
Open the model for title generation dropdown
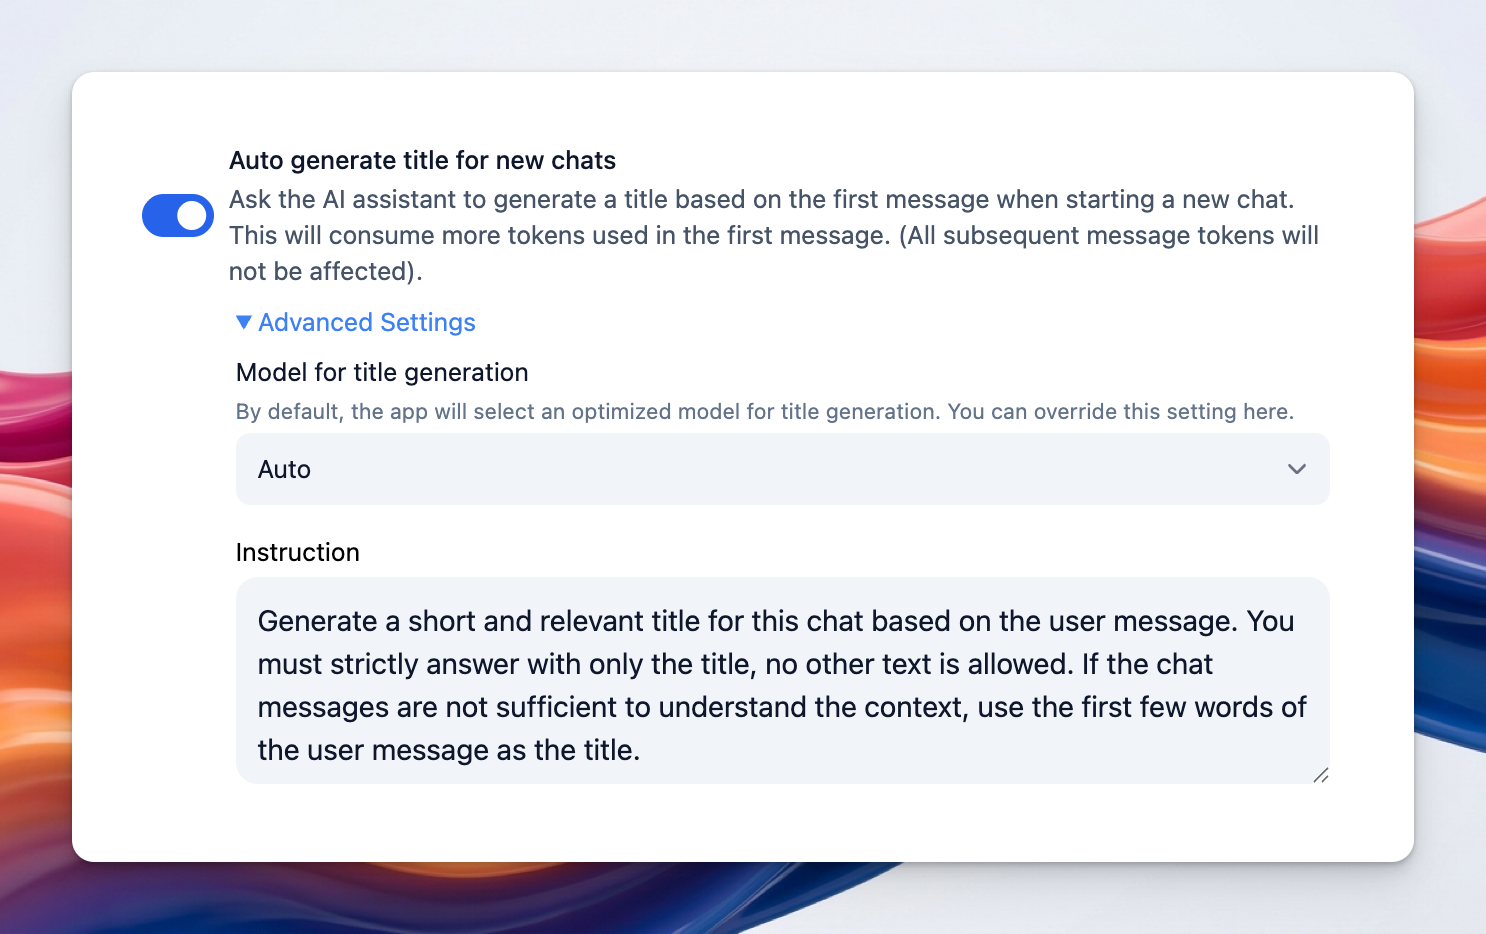tap(782, 469)
